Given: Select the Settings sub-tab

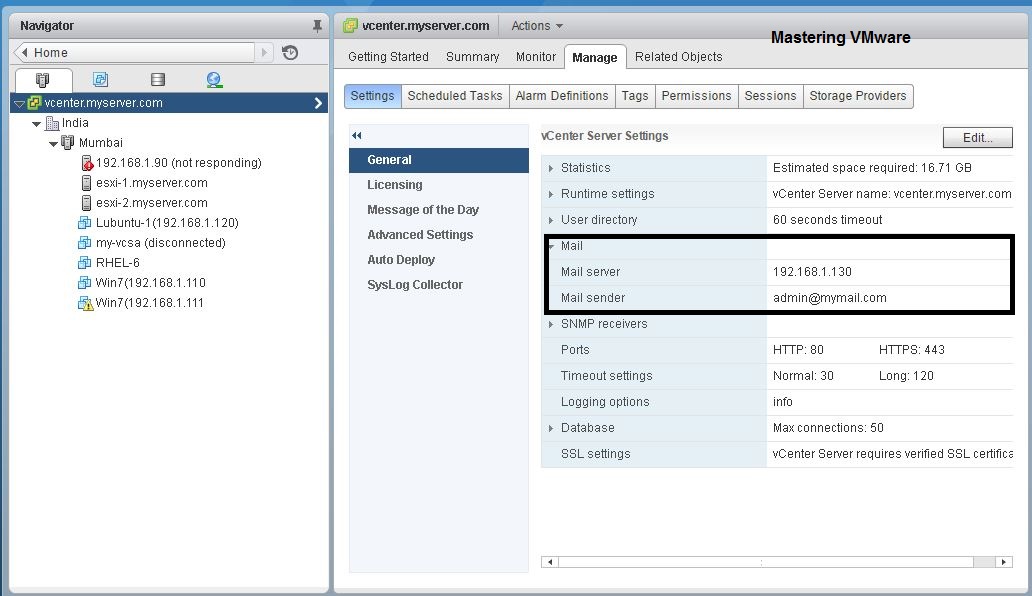Looking at the screenshot, I should 373,95.
